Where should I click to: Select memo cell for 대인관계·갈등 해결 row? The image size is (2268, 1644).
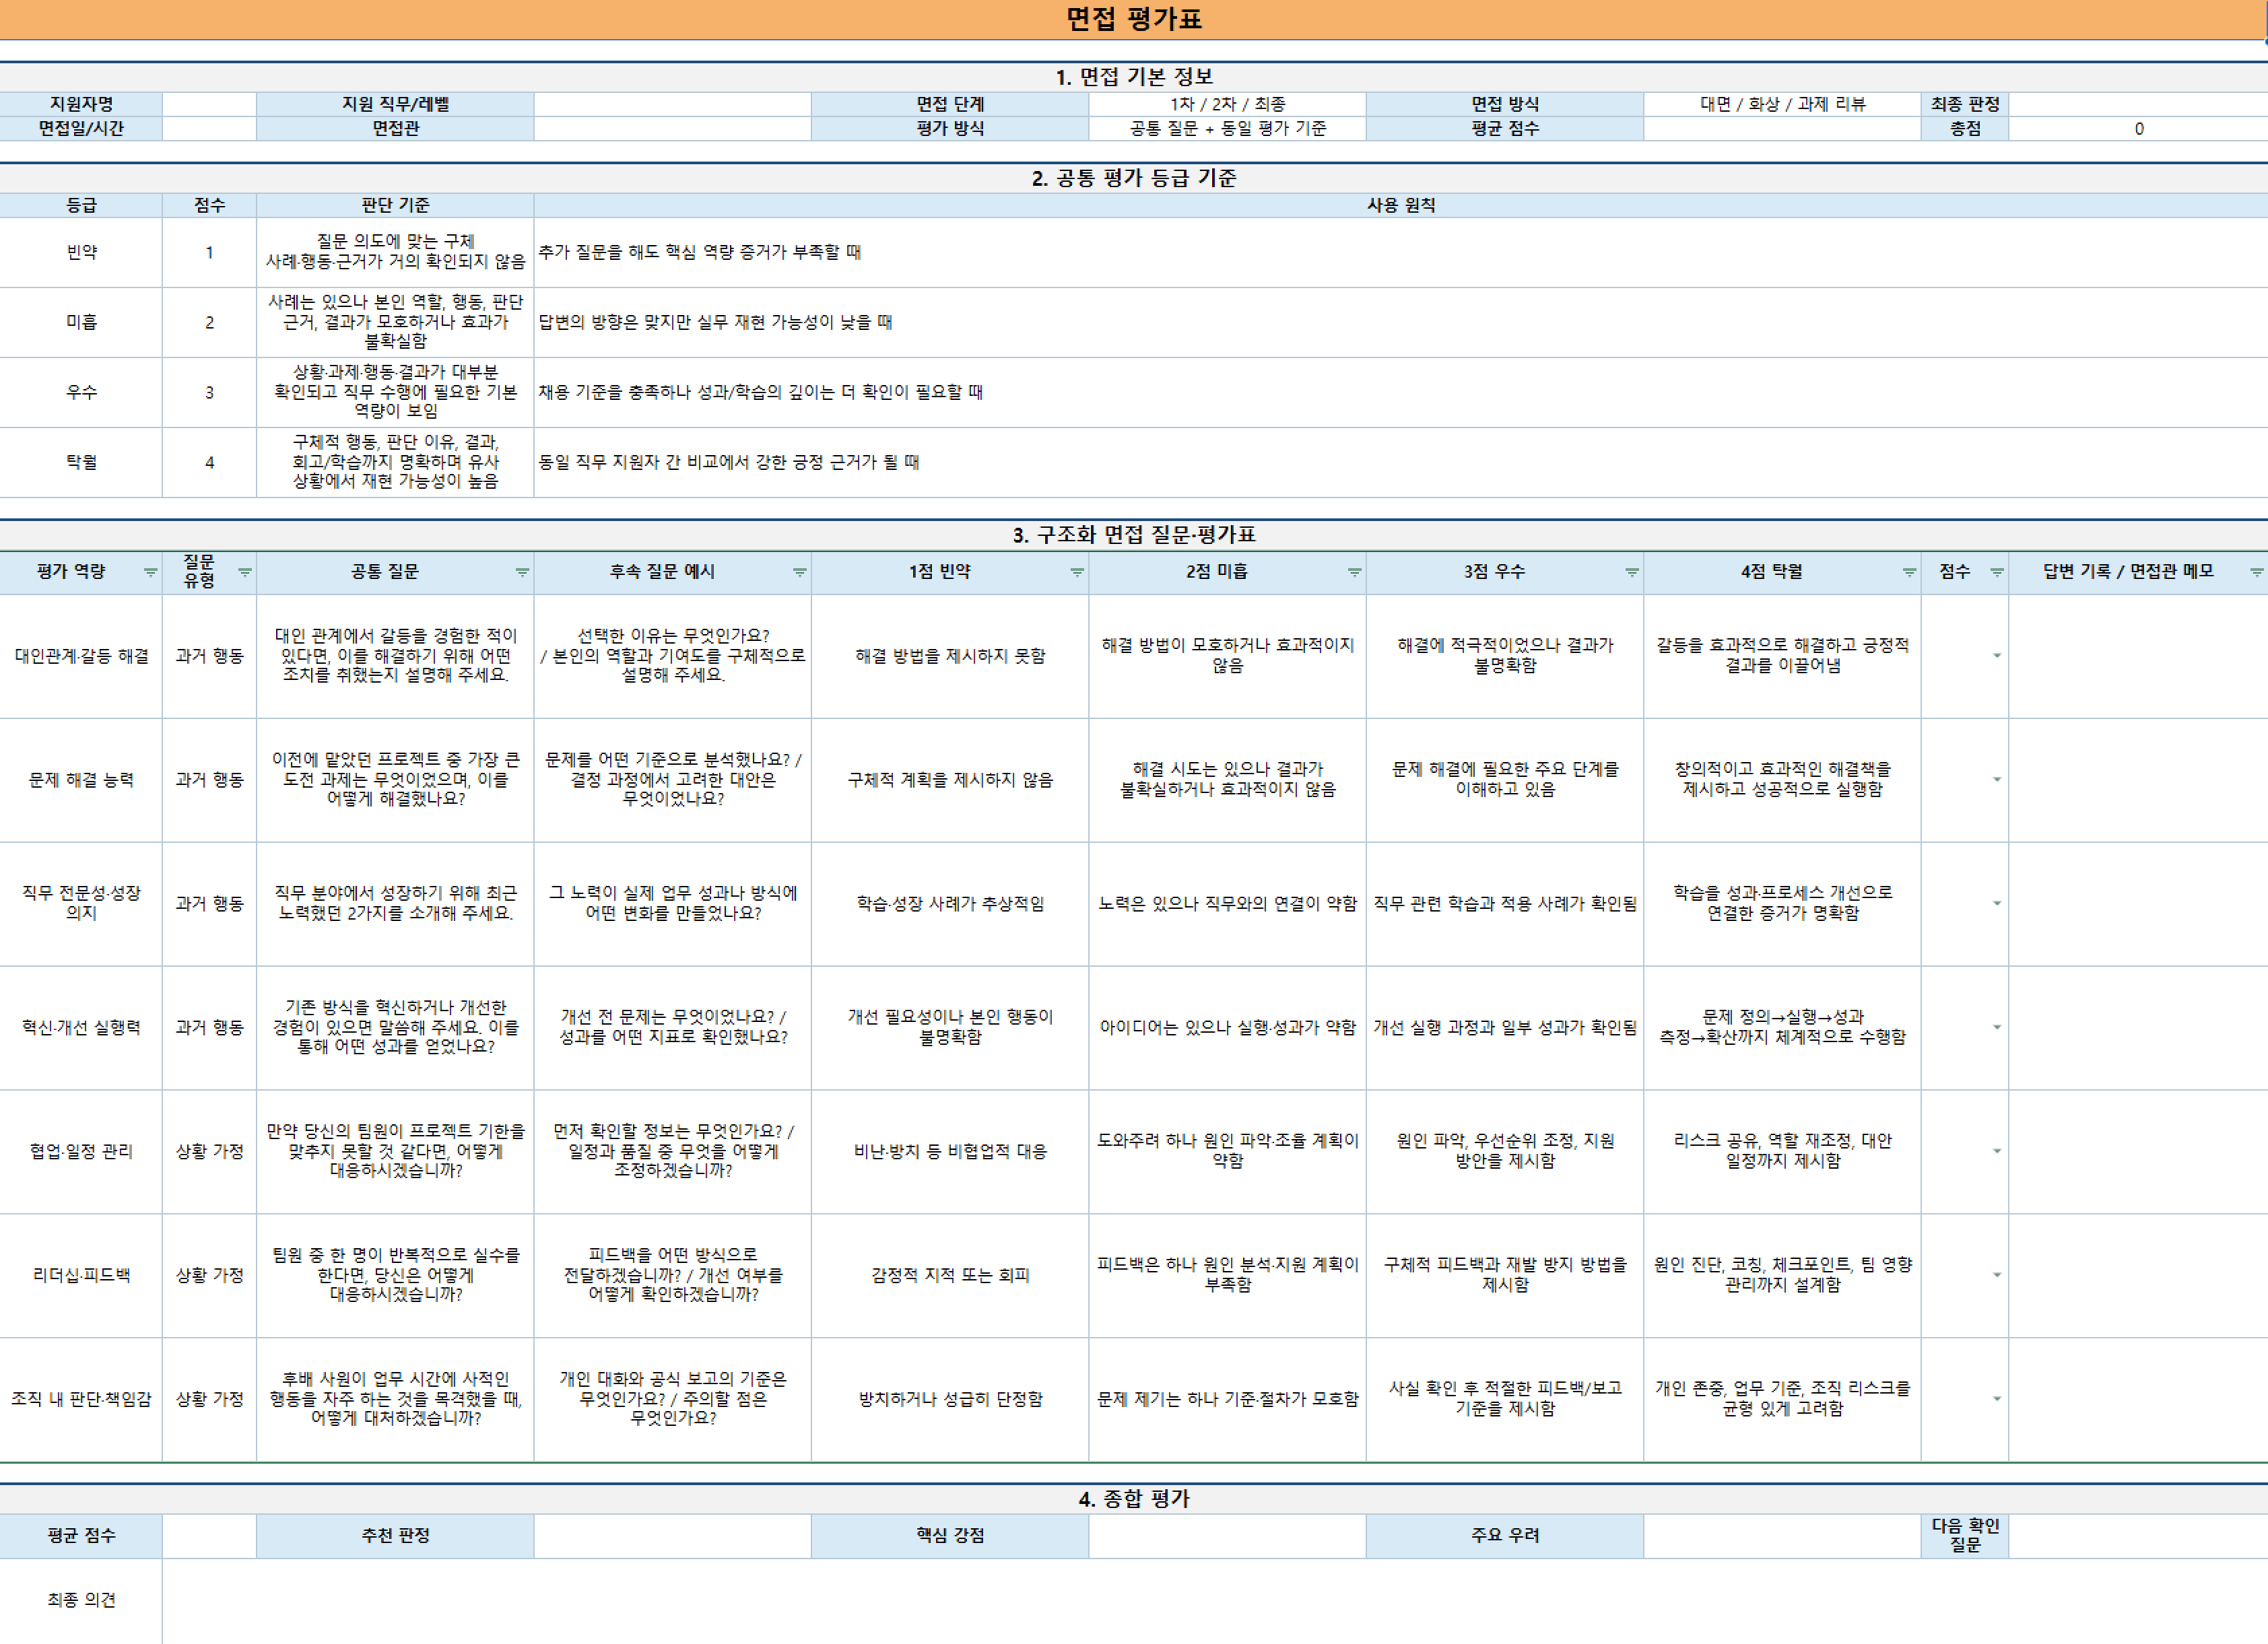click(2138, 656)
